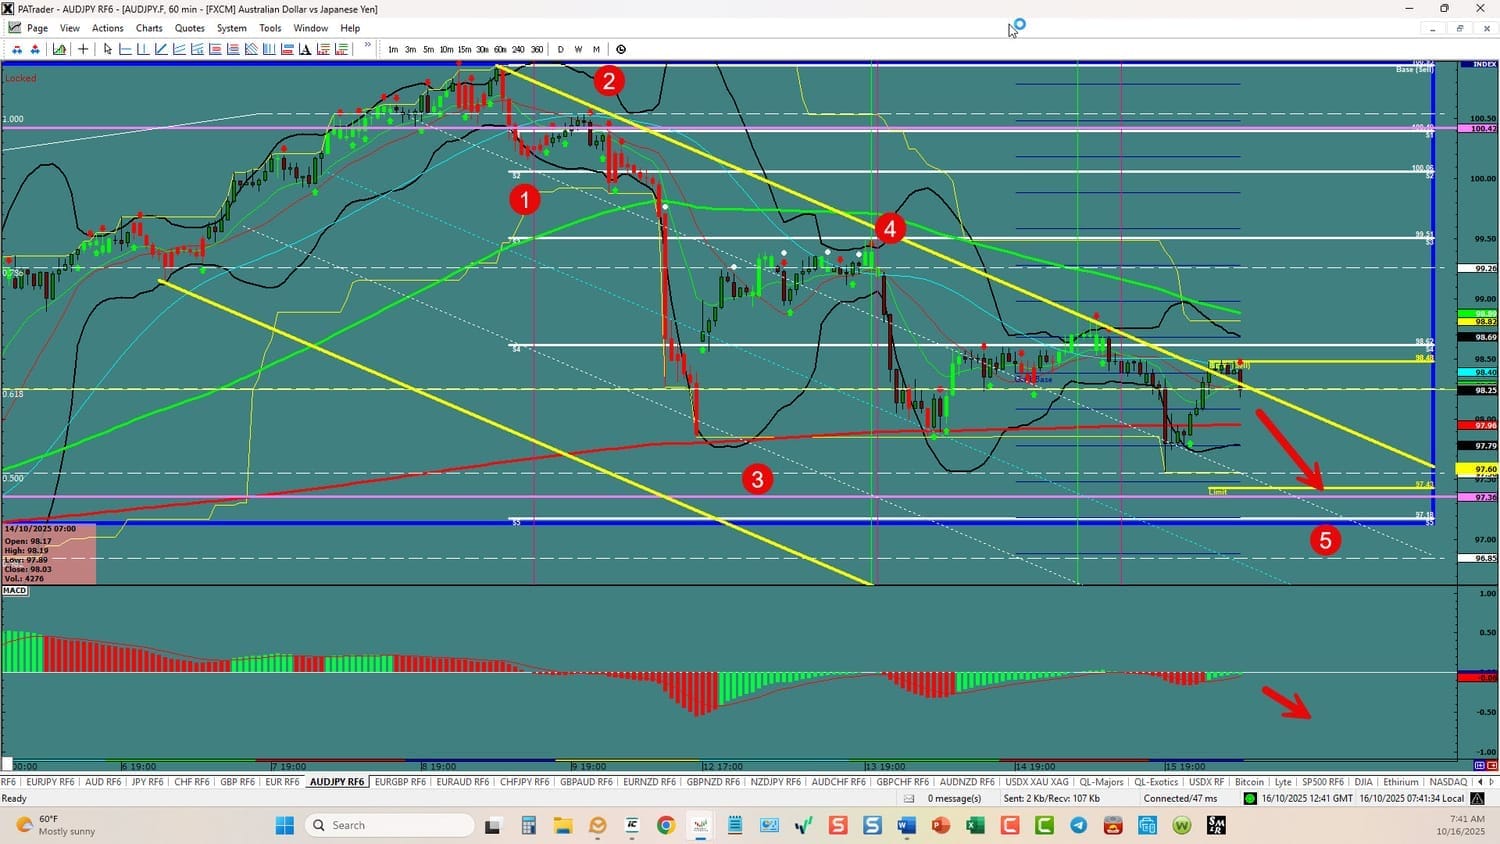The height and width of the screenshot is (844, 1500).
Task: Click the alert icon at status bar end
Action: [1477, 799]
